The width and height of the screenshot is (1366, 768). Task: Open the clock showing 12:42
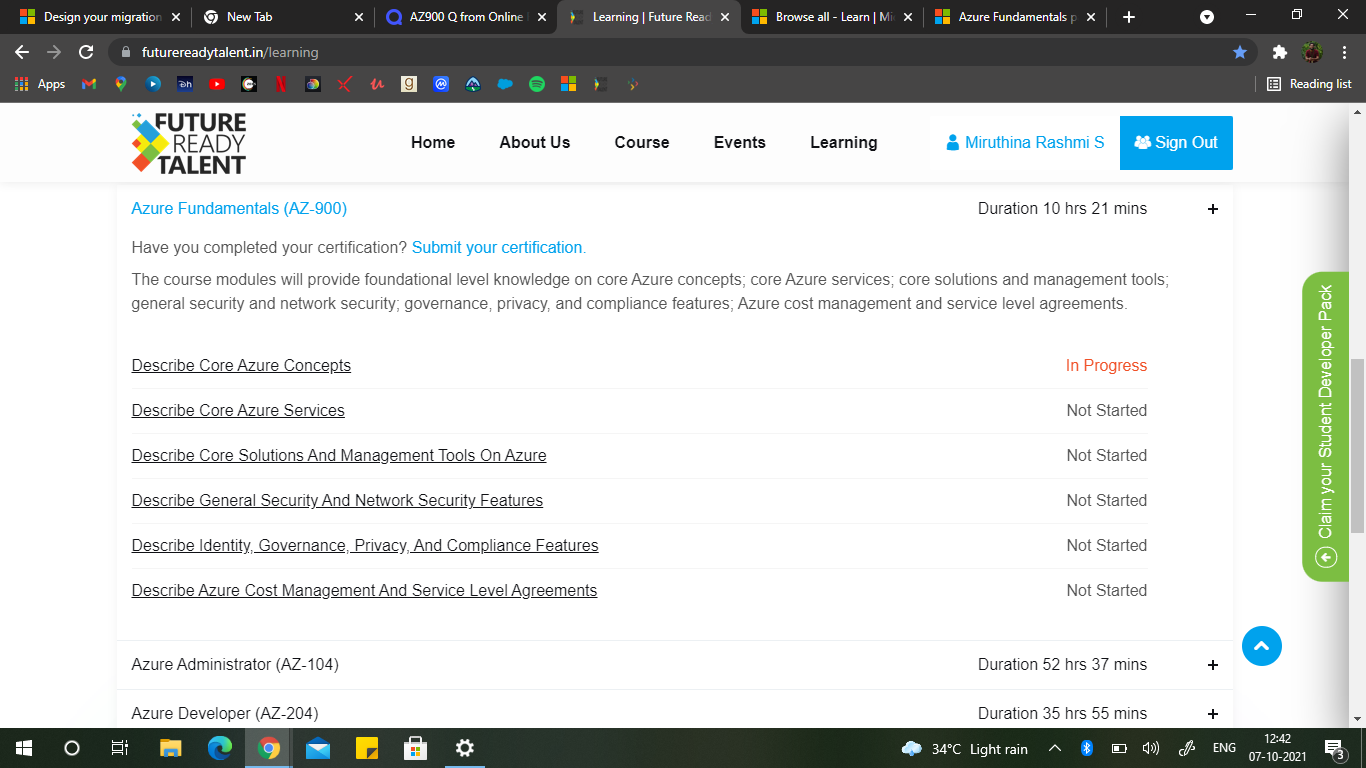[1278, 748]
